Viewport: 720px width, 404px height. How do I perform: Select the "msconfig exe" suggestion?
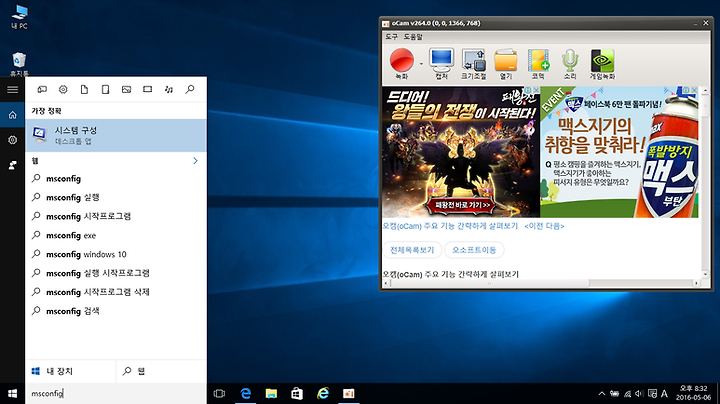click(x=116, y=236)
